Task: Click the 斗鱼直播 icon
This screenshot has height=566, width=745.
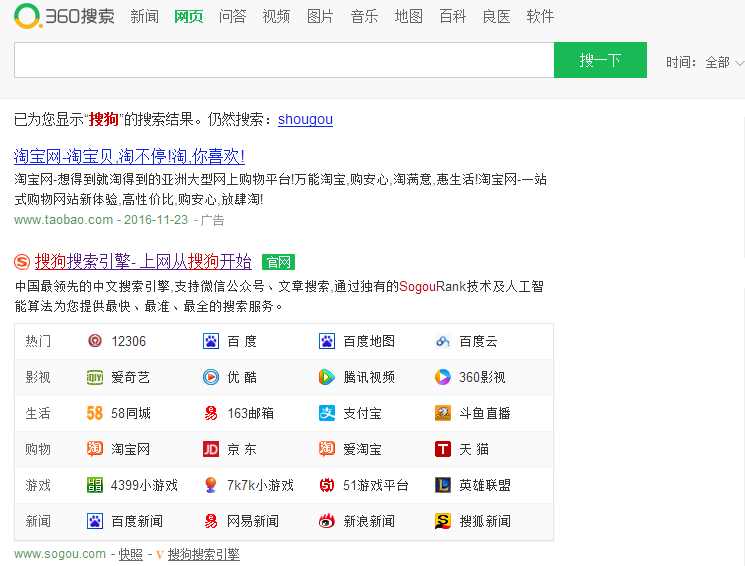Action: coord(443,413)
